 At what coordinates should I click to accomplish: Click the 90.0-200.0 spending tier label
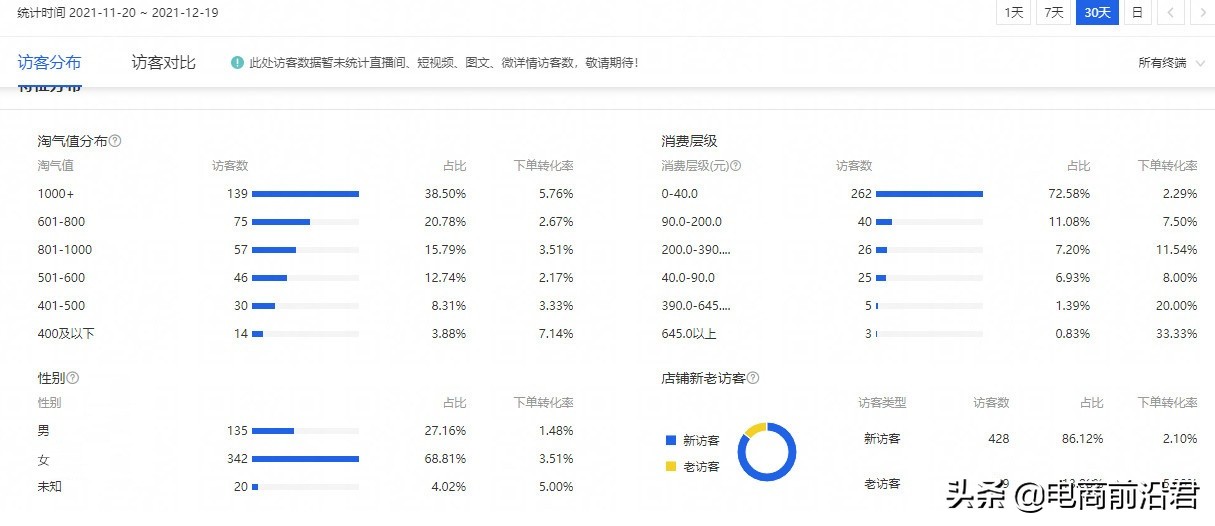pos(691,222)
